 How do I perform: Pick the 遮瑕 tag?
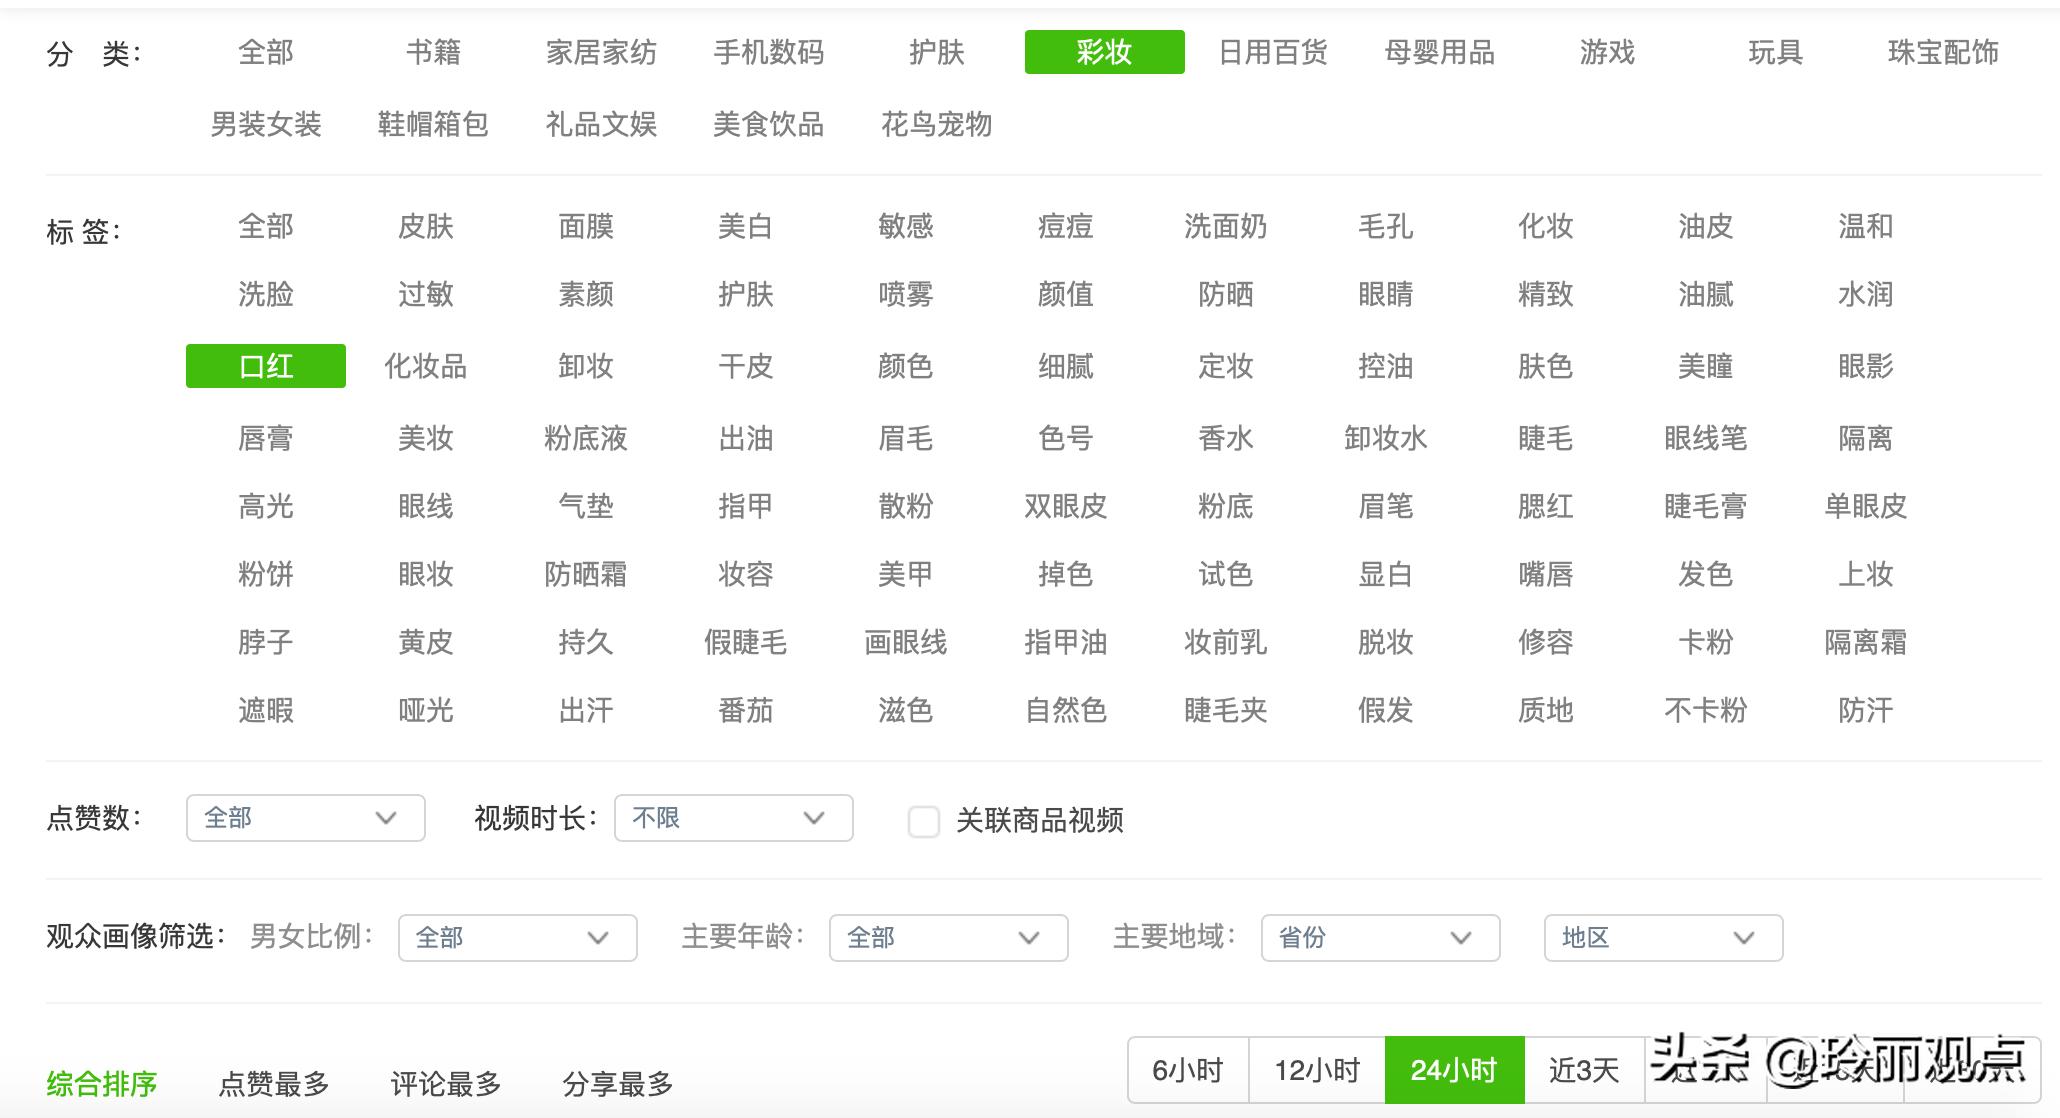click(266, 710)
